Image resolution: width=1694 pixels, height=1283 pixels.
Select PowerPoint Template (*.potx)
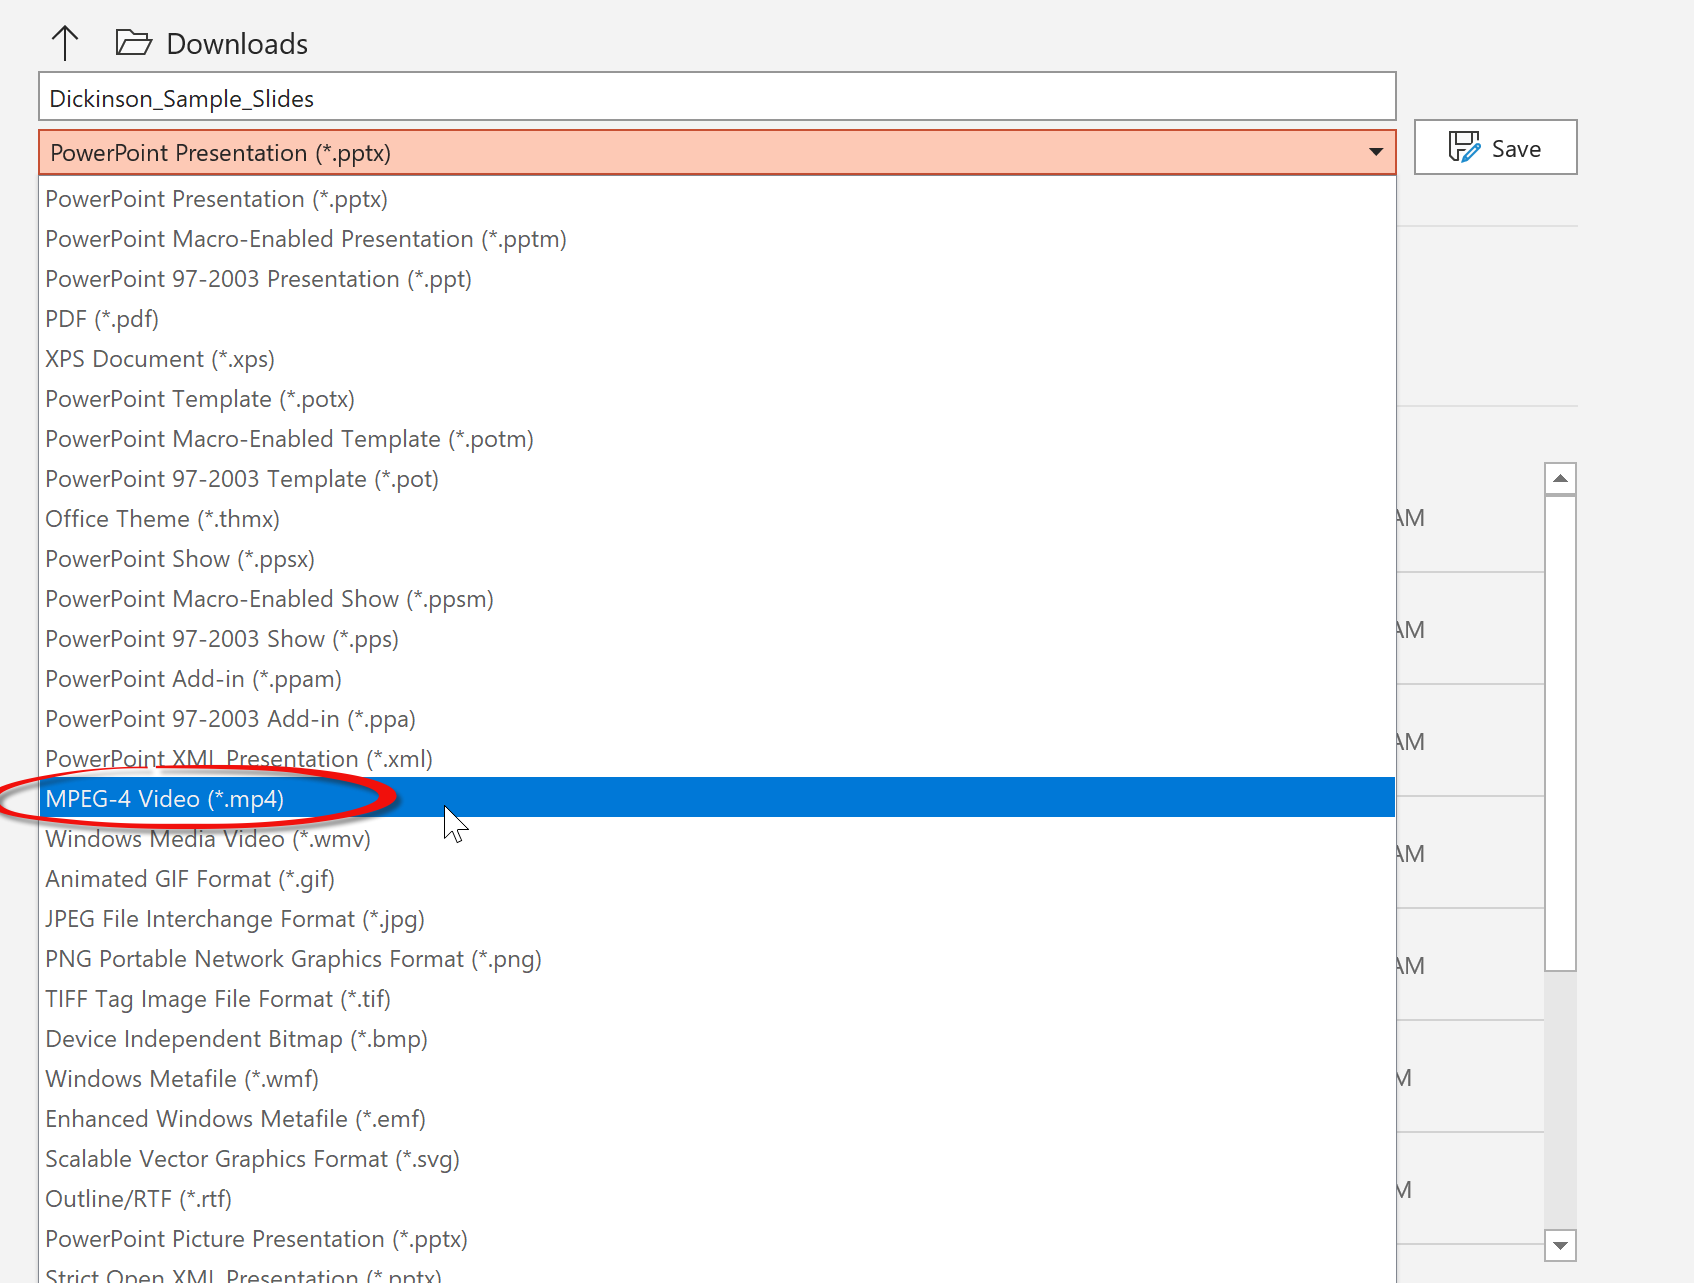pyautogui.click(x=717, y=399)
